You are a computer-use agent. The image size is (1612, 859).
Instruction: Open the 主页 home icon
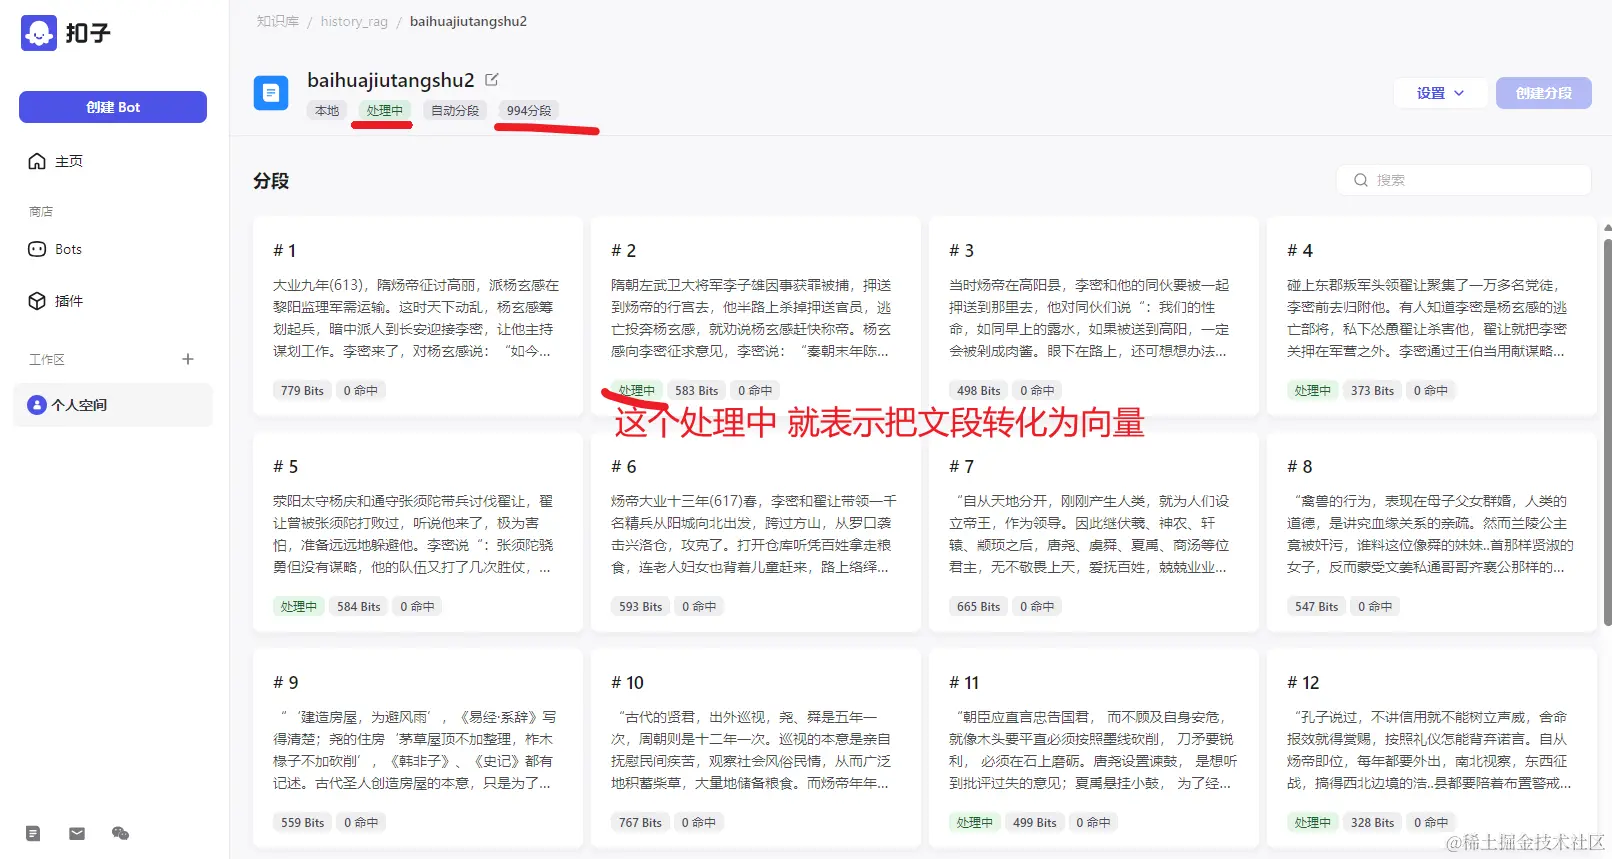(37, 161)
